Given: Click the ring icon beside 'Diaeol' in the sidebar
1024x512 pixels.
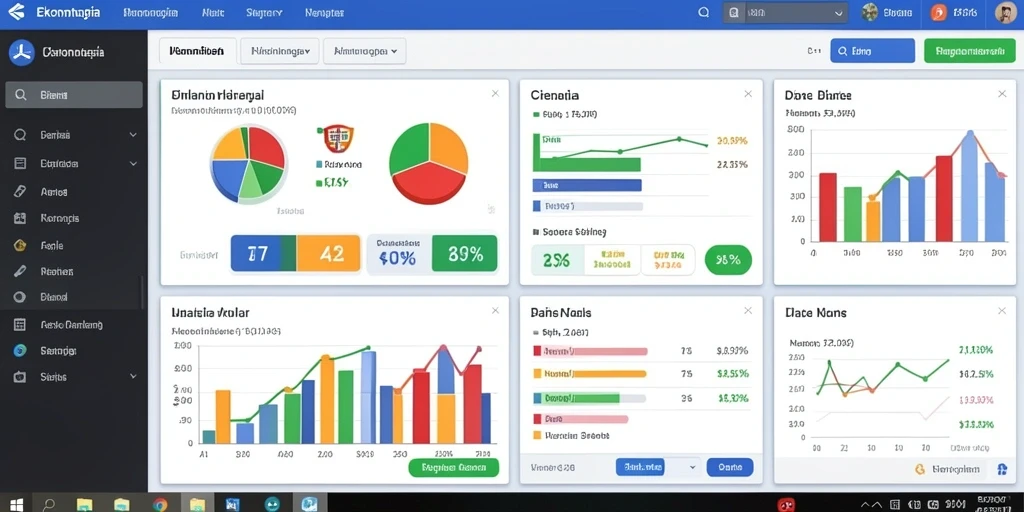Looking at the screenshot, I should point(20,297).
